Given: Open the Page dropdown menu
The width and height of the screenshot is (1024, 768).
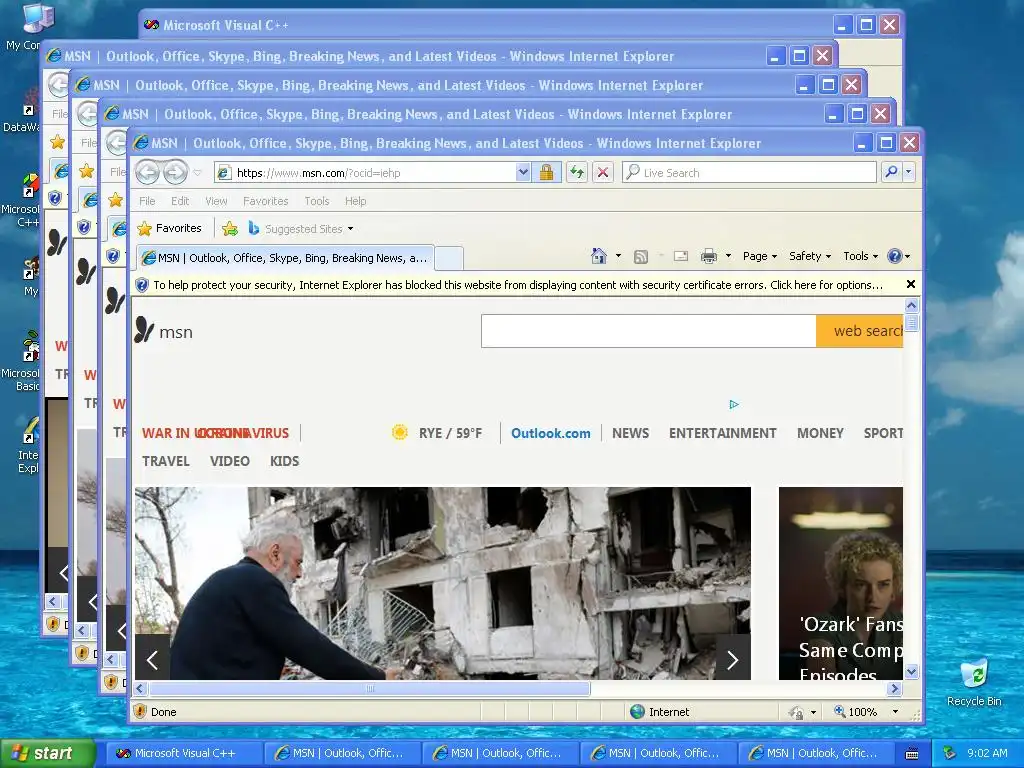Looking at the screenshot, I should 760,256.
